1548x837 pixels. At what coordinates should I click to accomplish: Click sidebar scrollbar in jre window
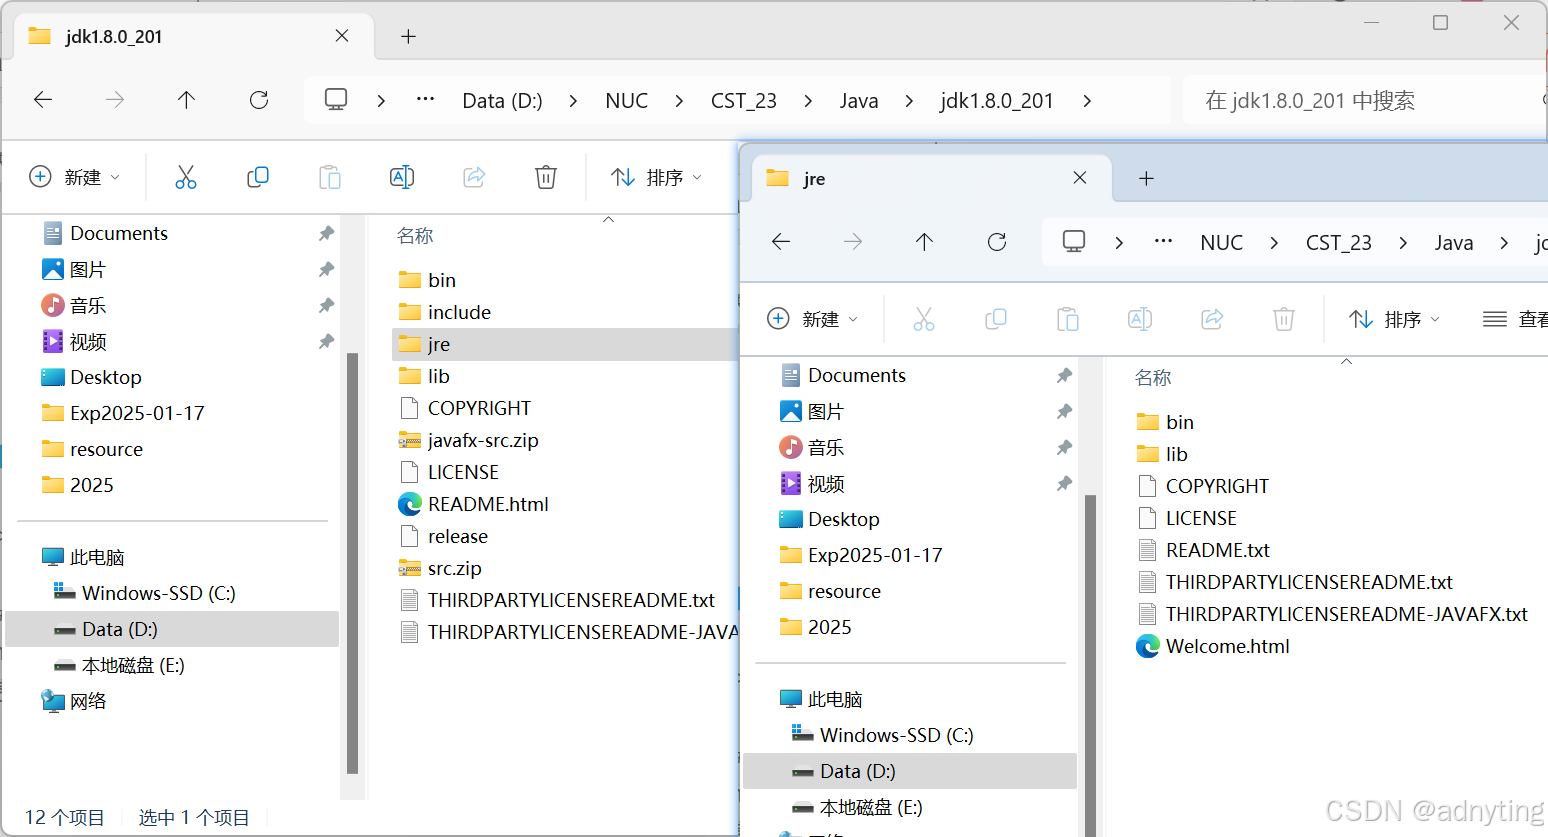click(x=1090, y=665)
